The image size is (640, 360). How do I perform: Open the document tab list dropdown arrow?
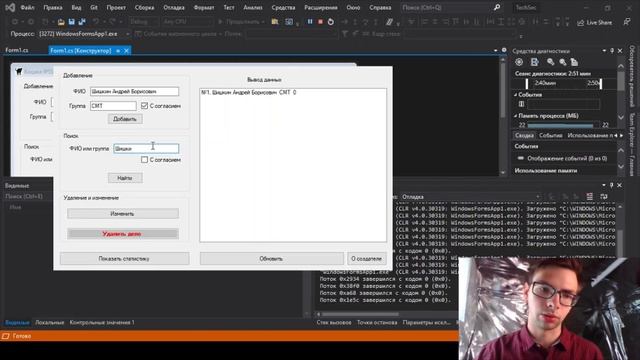(x=496, y=51)
